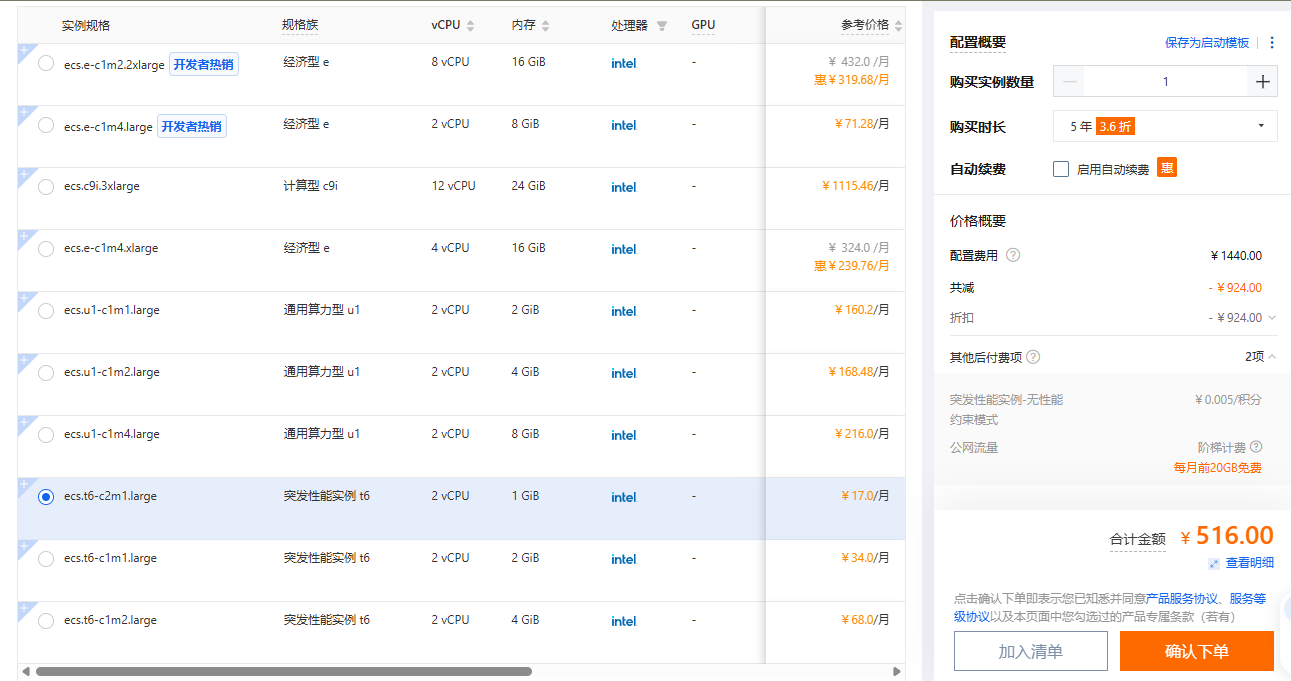Click the 惠 badge beside 启用自动续费

click(x=1167, y=168)
